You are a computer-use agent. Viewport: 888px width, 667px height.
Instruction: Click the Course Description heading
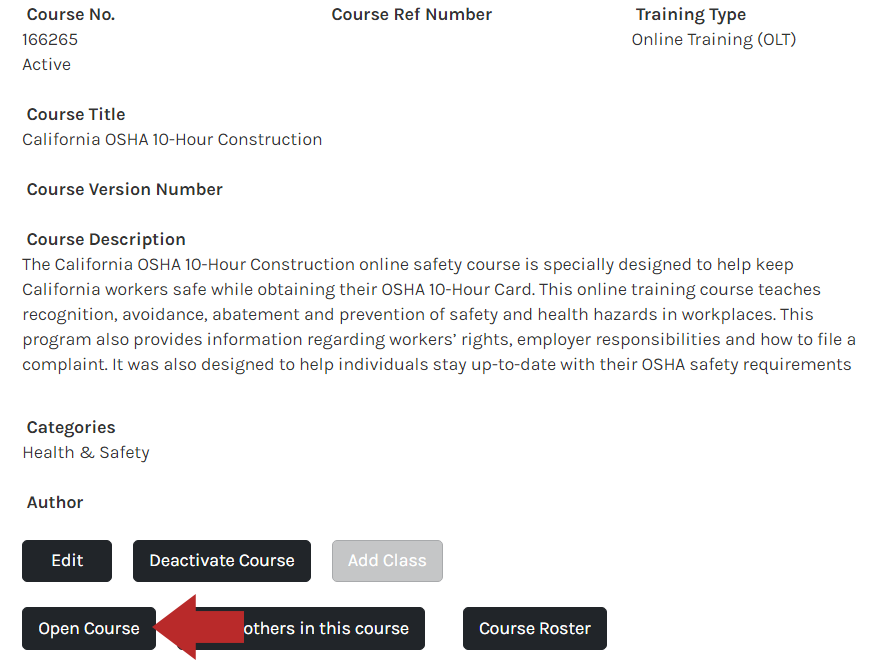click(106, 240)
